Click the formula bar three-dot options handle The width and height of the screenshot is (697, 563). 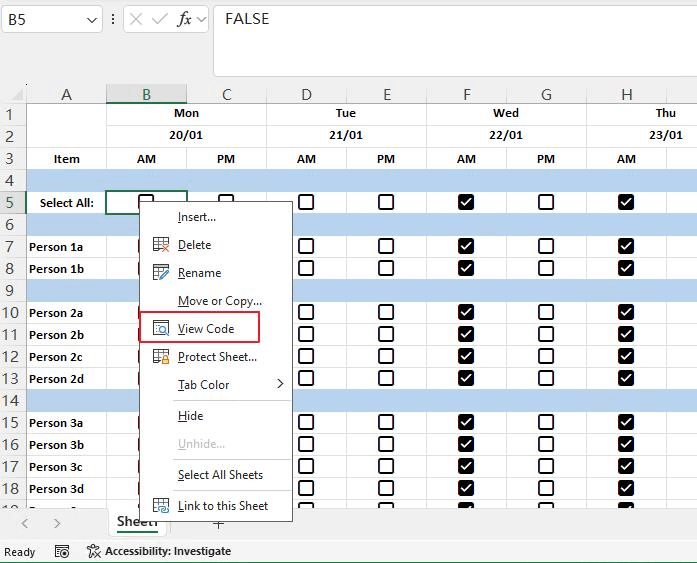tap(113, 19)
